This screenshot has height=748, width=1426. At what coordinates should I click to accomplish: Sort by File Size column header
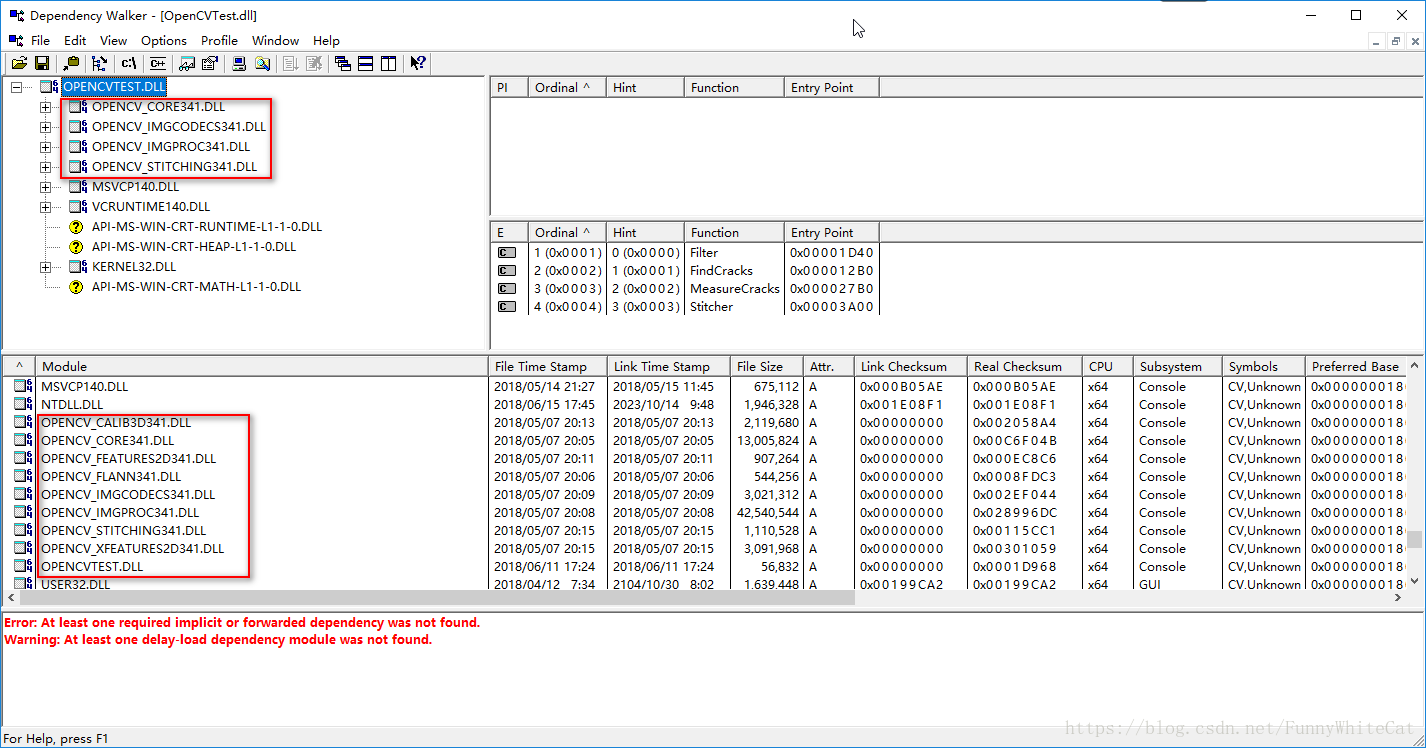tap(767, 366)
